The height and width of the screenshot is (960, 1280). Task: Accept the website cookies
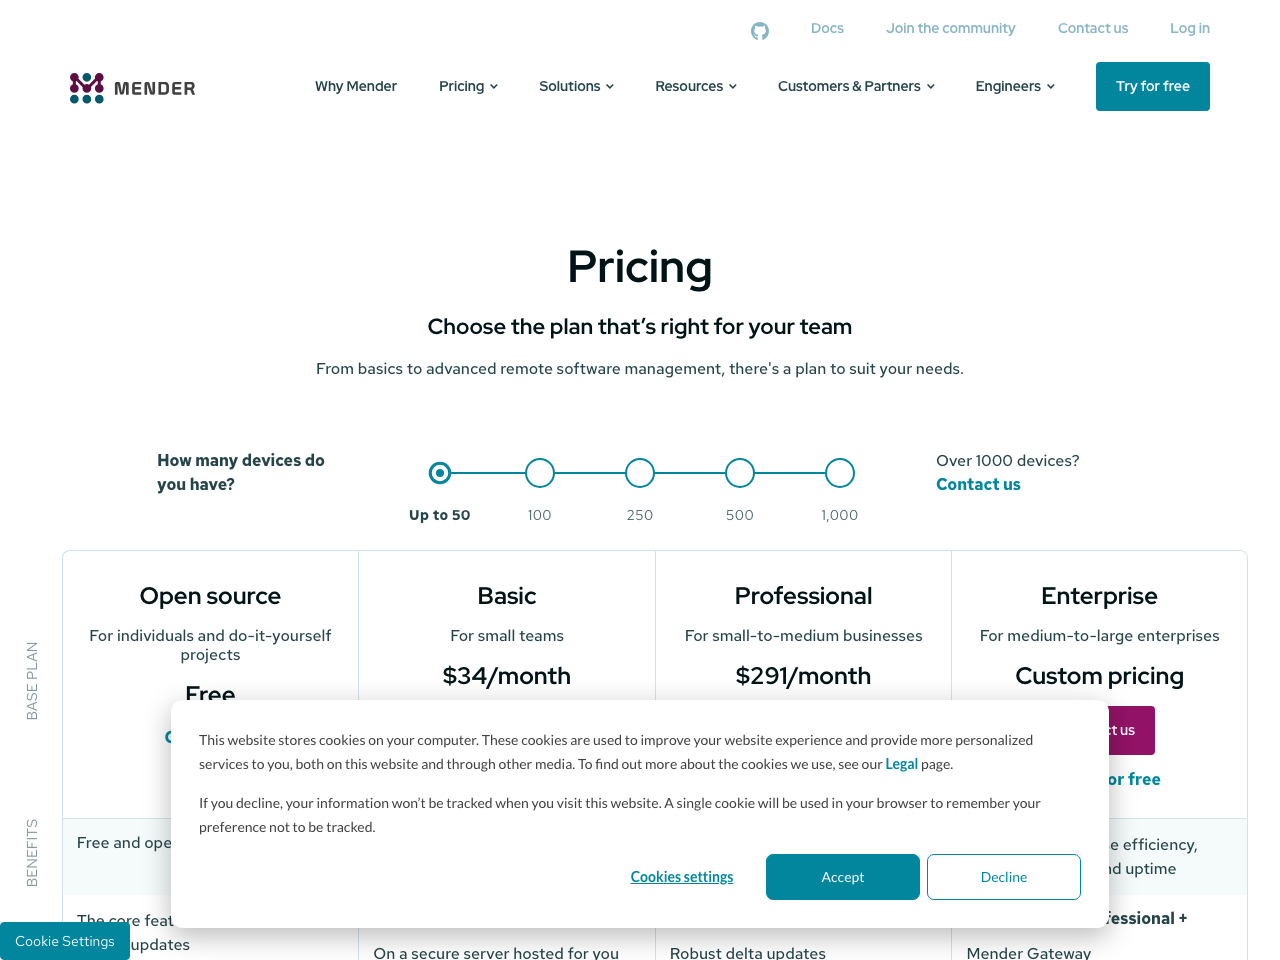(x=843, y=877)
